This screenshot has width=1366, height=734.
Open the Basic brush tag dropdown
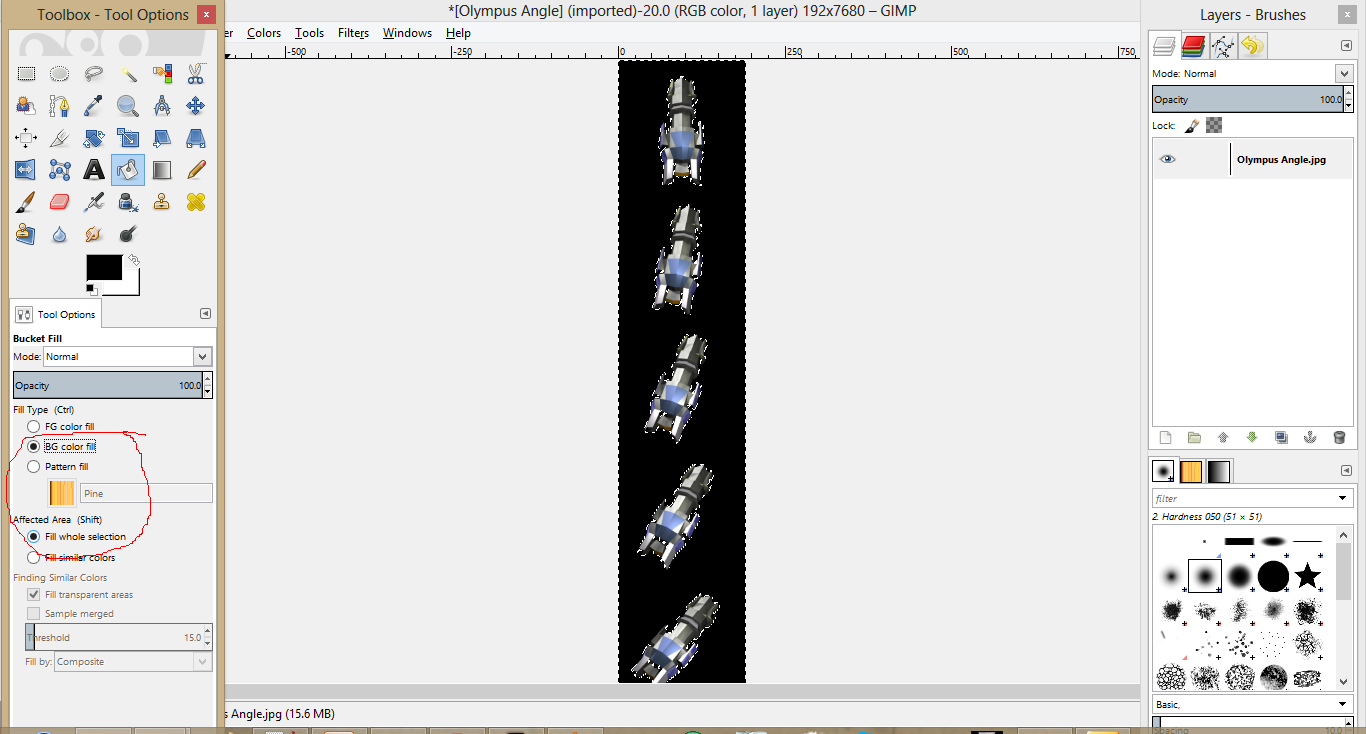pyautogui.click(x=1343, y=704)
